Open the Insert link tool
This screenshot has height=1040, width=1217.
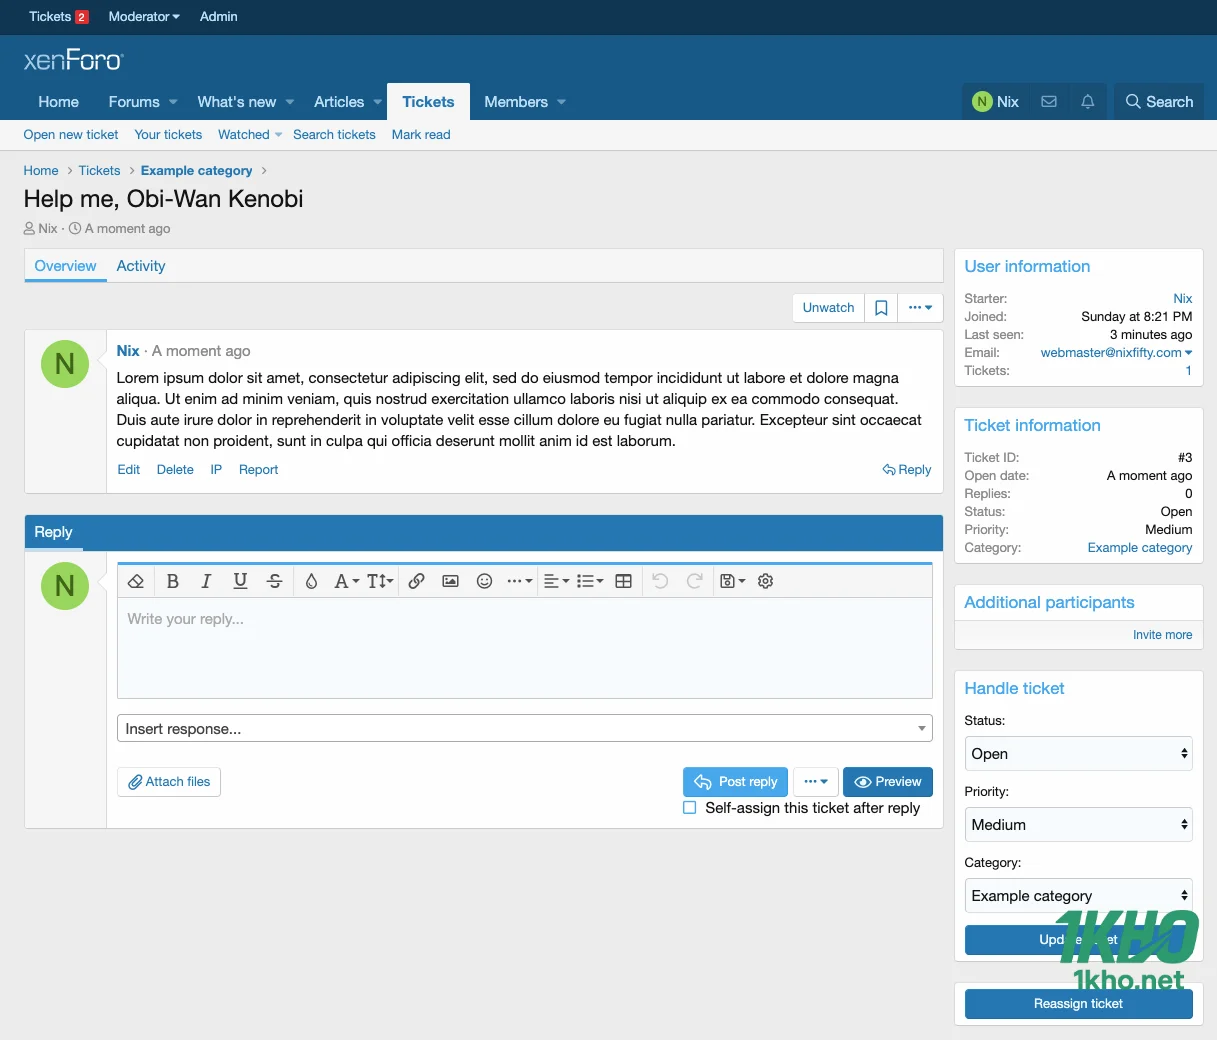click(x=416, y=580)
